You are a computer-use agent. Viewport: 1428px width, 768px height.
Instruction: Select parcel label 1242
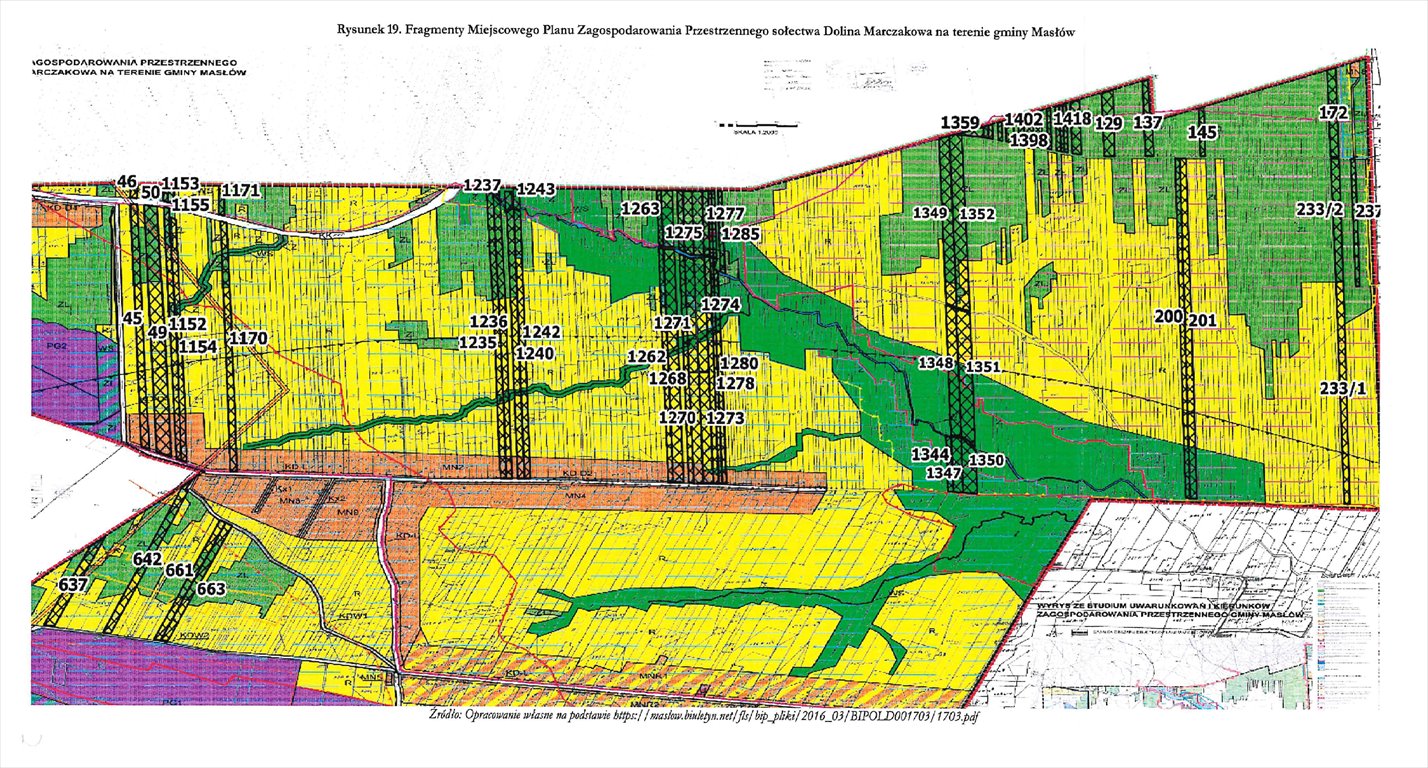click(542, 331)
